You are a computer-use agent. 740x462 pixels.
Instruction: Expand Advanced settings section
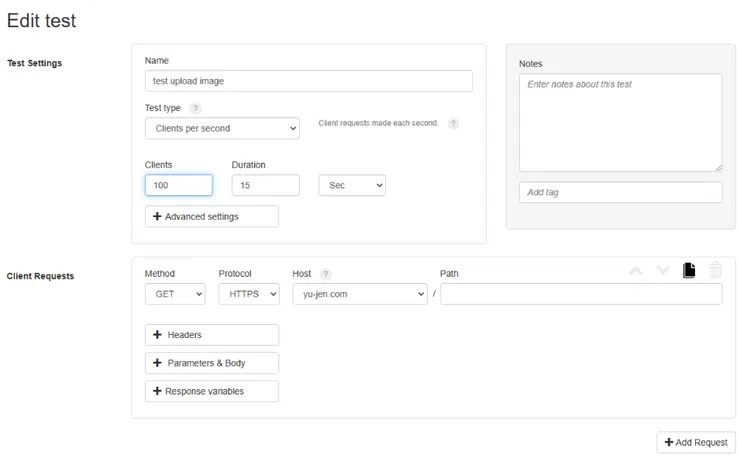coord(212,216)
